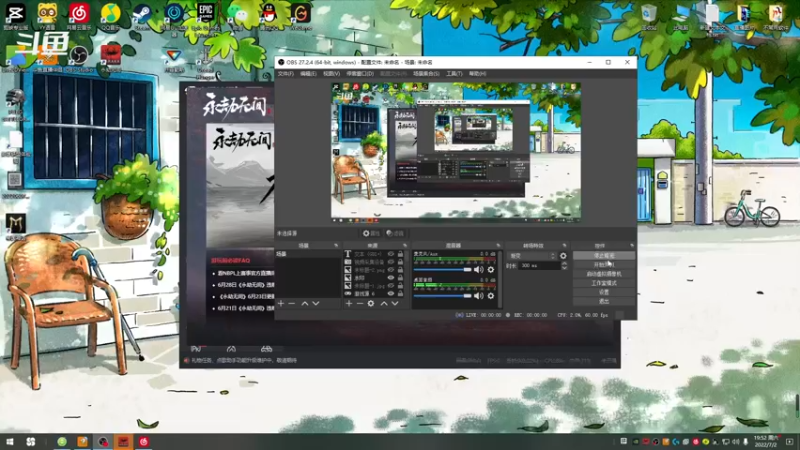The height and width of the screenshot is (450, 800).
Task: Open the QQ音乐 desktop icon
Action: [x=110, y=14]
